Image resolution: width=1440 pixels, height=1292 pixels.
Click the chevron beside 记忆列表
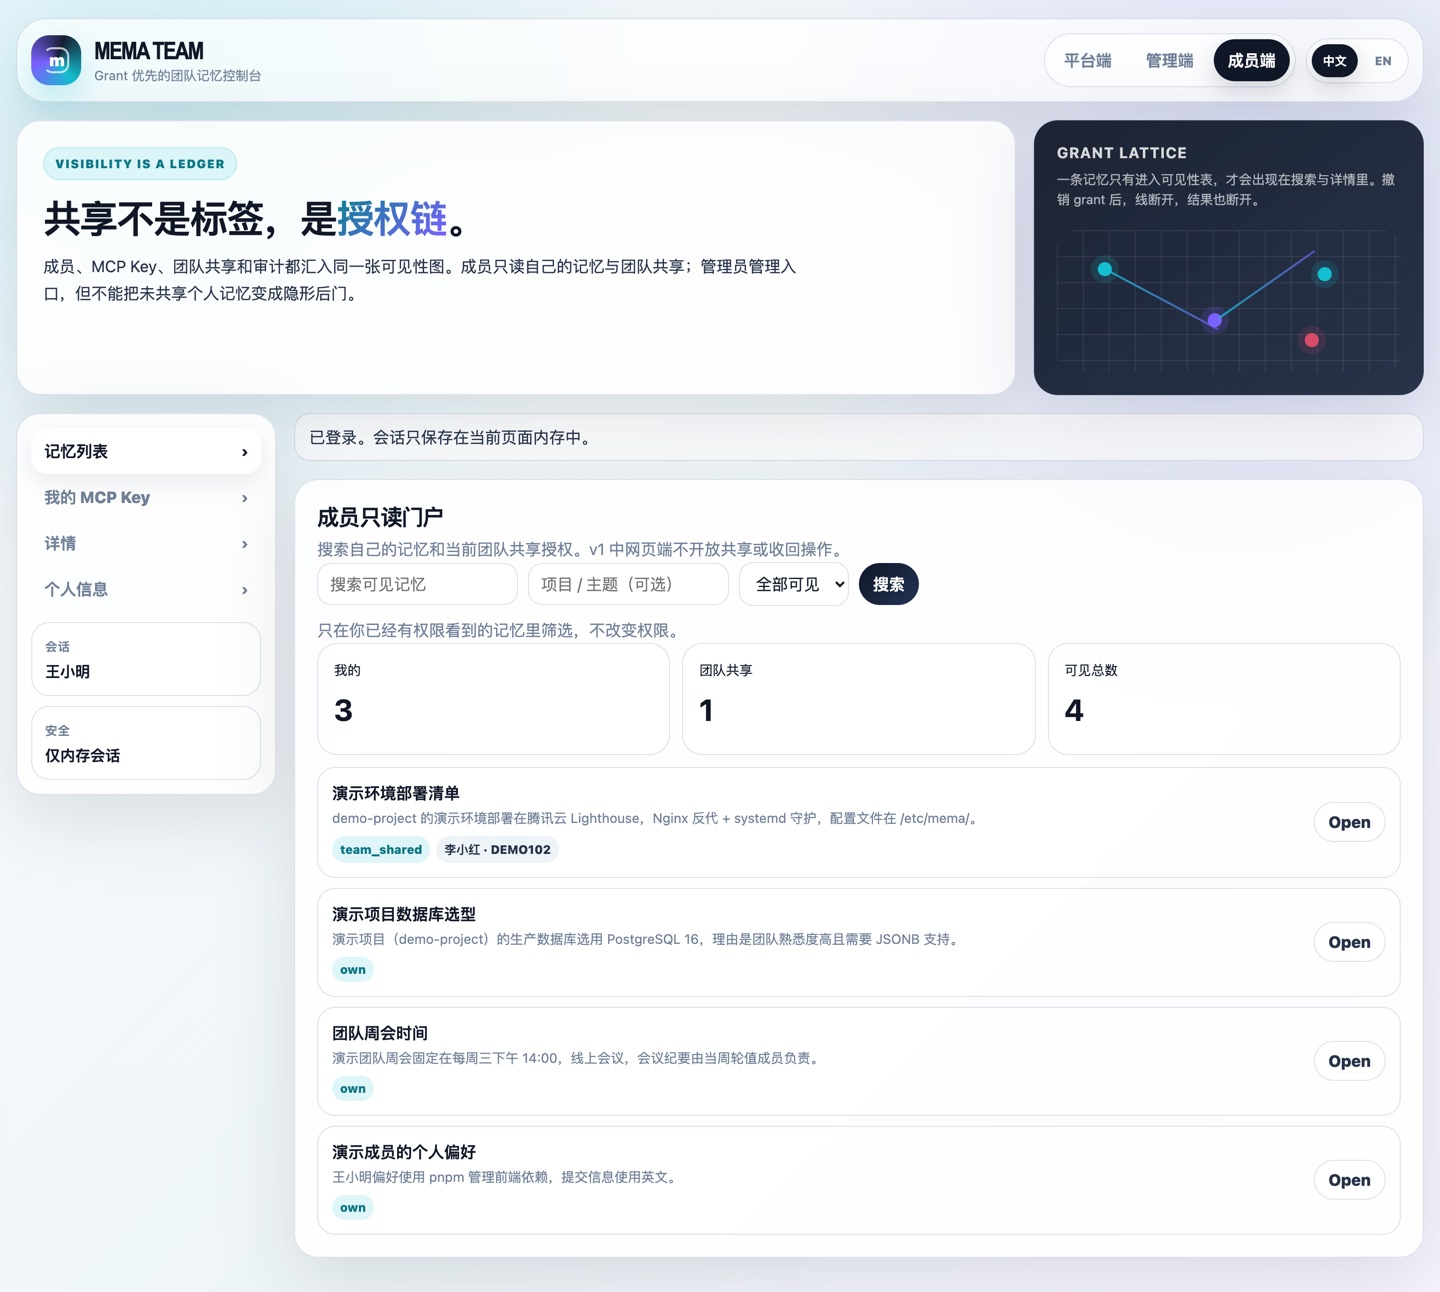point(245,453)
